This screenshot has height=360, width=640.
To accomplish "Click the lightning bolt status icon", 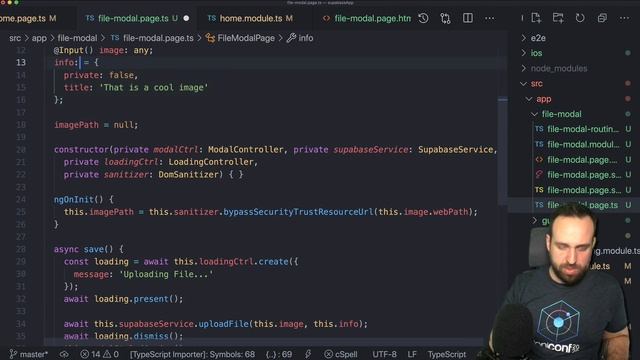I will (308, 354).
